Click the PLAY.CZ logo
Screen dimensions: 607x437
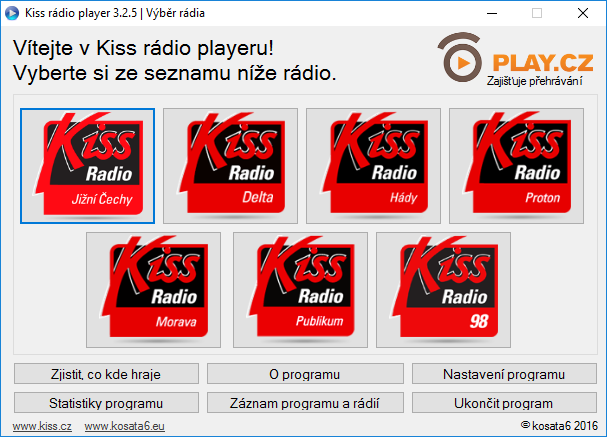point(515,59)
